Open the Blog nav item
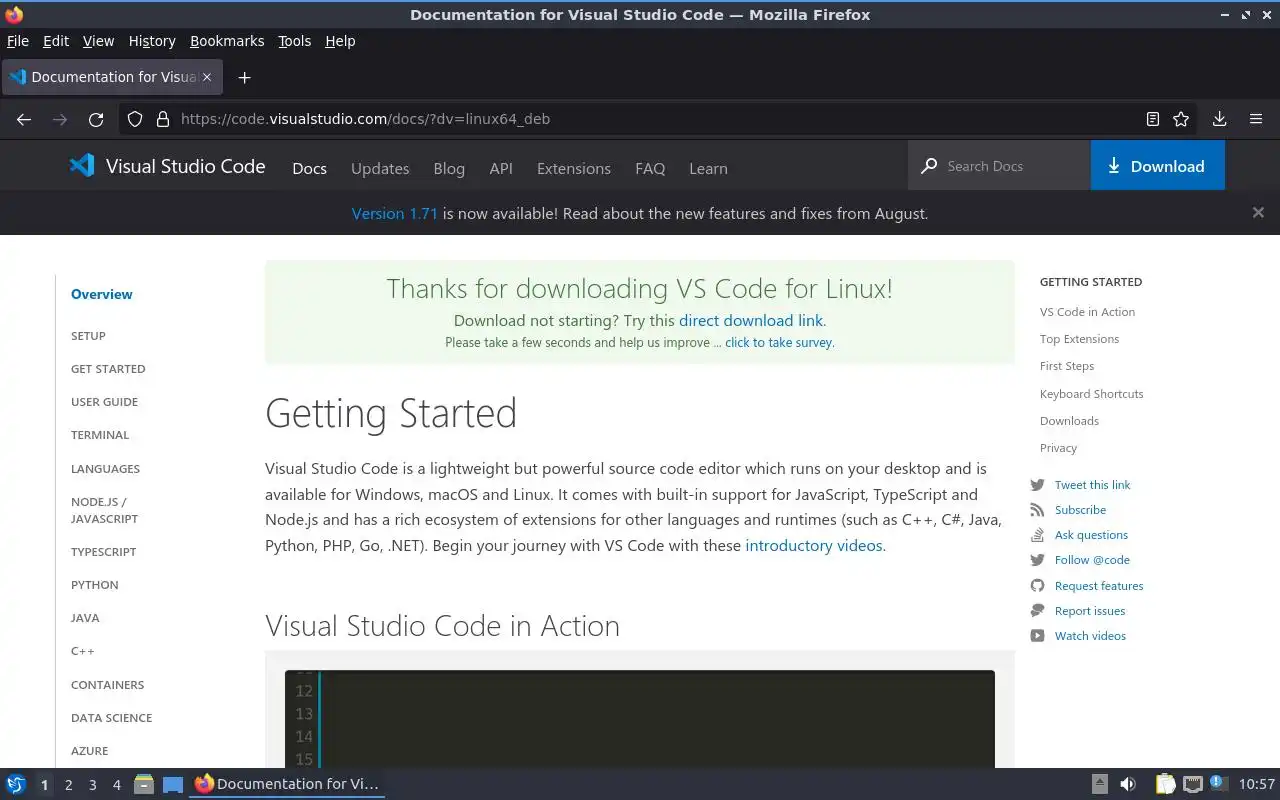Screen dimensions: 1280x800 (449, 168)
